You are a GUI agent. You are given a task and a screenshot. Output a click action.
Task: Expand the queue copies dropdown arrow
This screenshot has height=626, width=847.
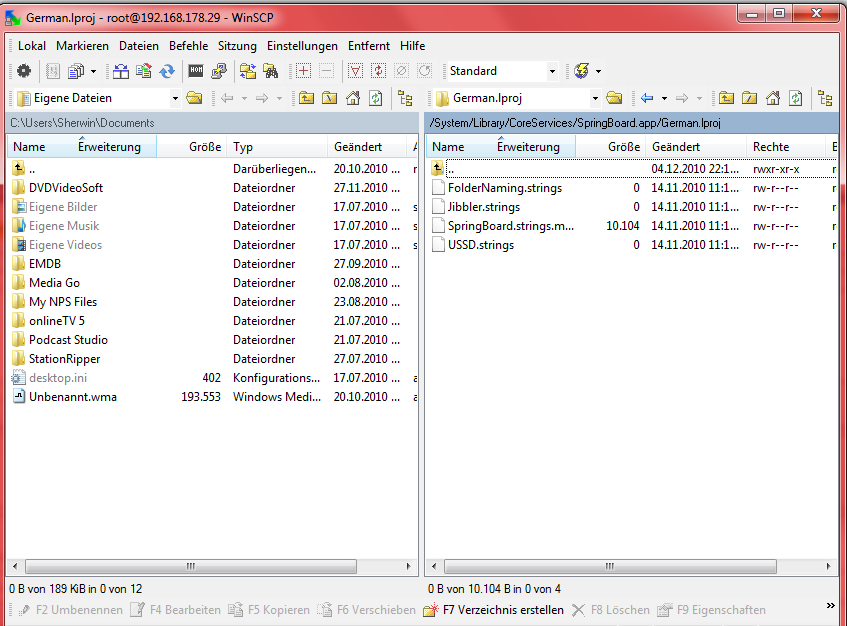[93, 71]
